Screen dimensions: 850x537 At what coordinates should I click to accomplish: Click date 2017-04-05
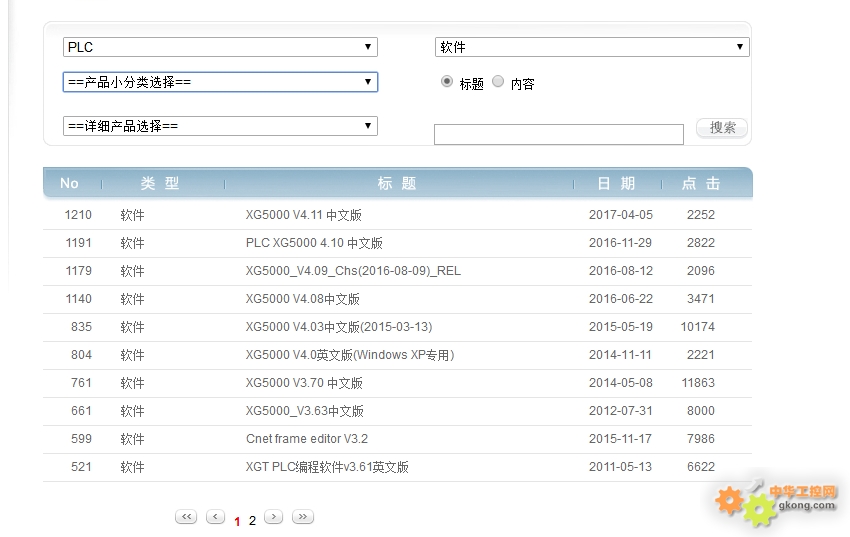(621, 215)
